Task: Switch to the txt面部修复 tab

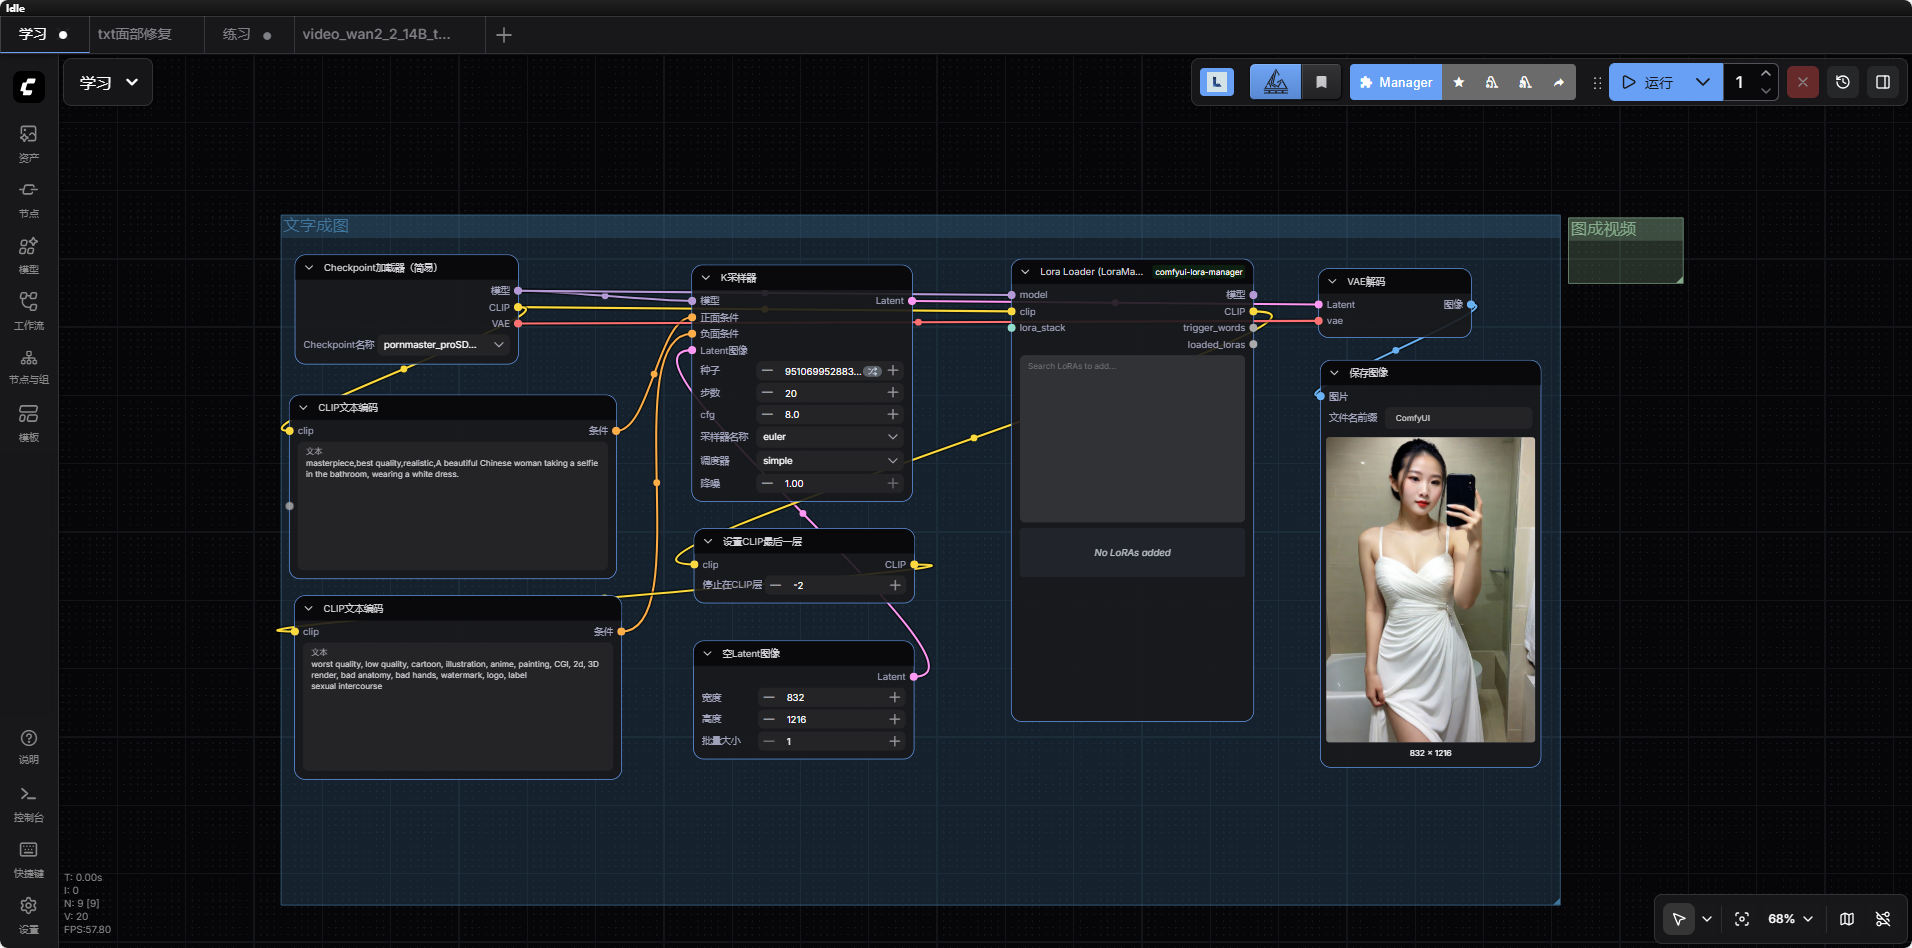Action: point(135,34)
